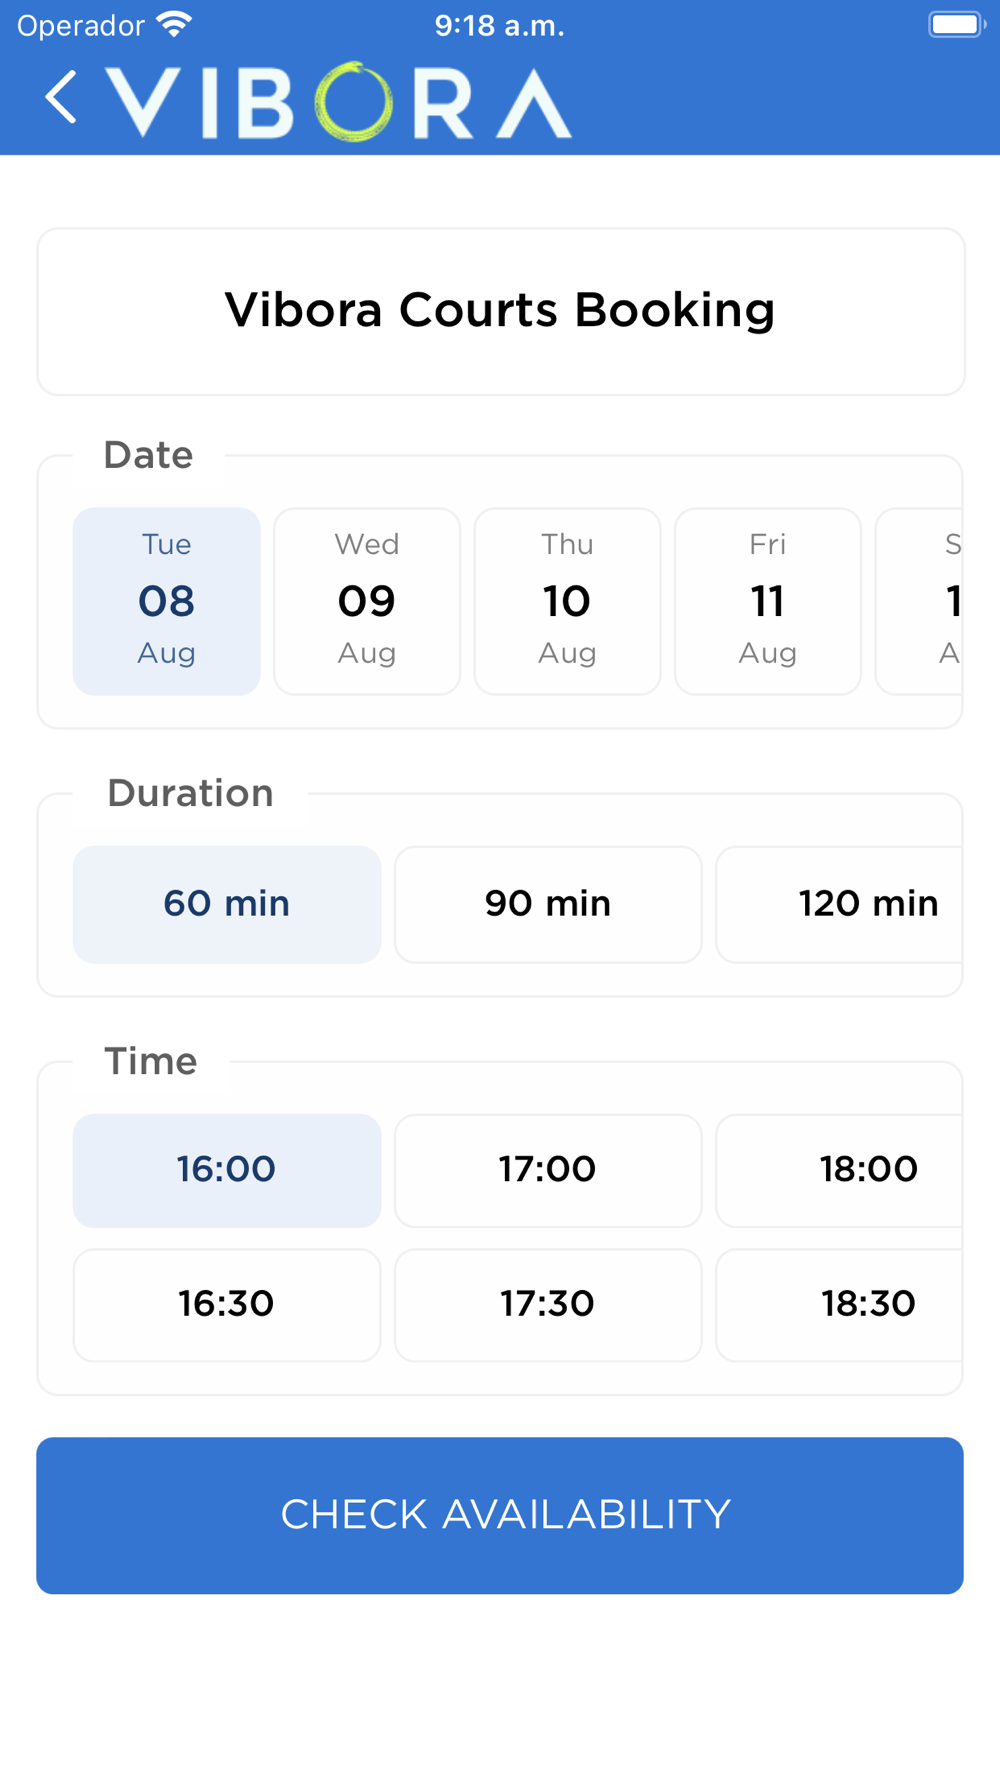Tap the back arrow chevron
1000x1778 pixels.
tap(61, 98)
